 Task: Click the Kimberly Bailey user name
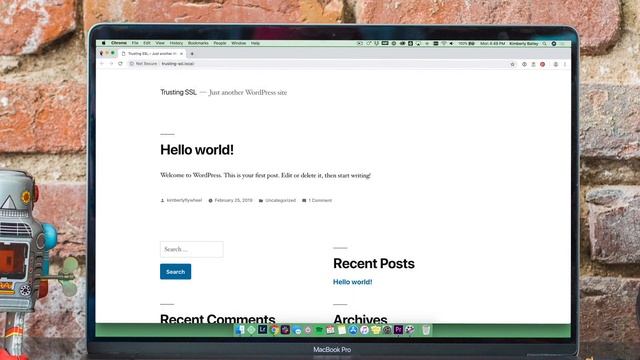click(524, 43)
